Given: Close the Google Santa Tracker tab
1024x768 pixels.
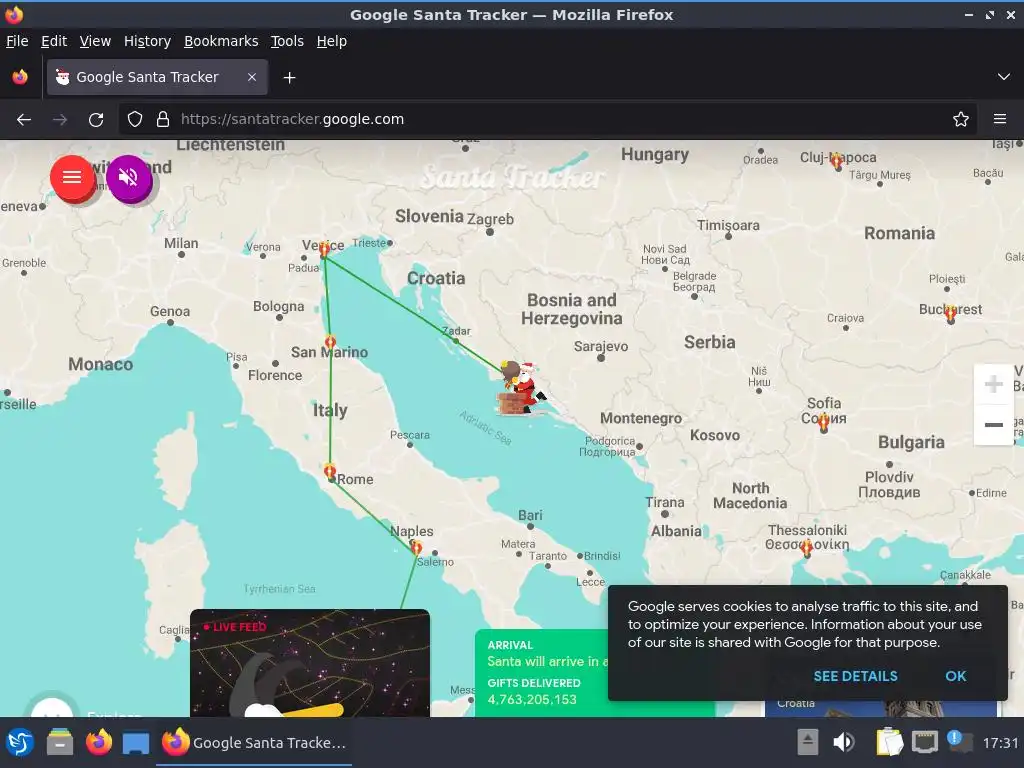Looking at the screenshot, I should coord(251,77).
